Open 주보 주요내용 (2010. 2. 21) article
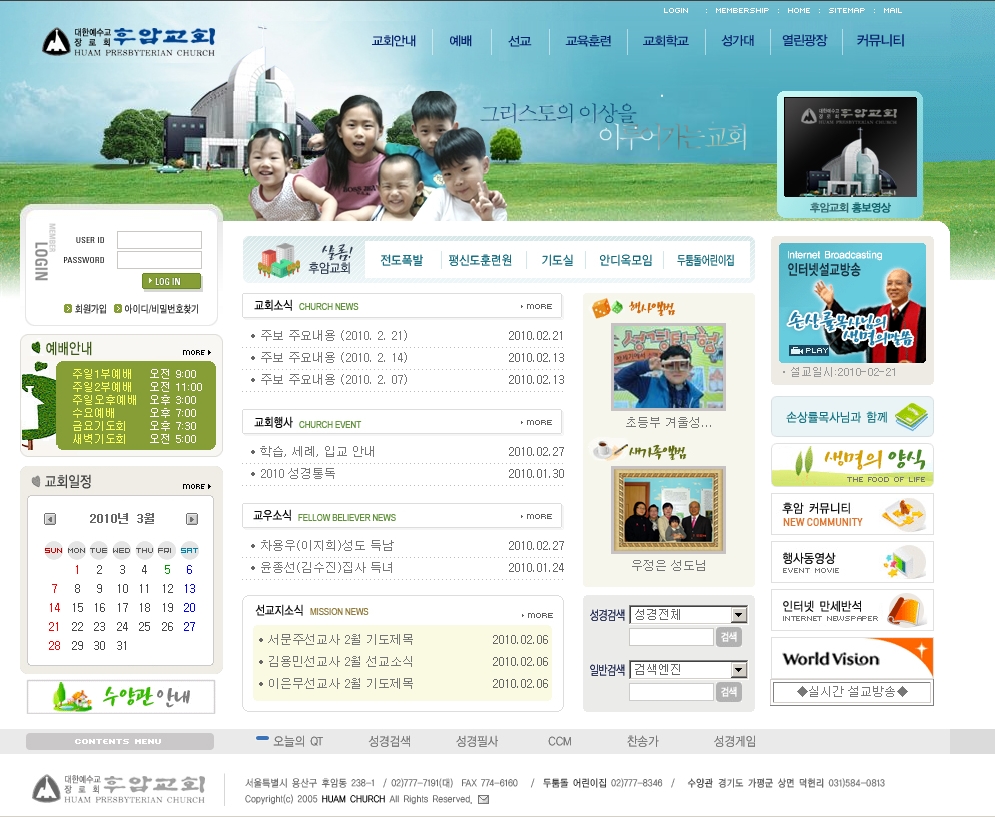The image size is (995, 817). (334, 336)
